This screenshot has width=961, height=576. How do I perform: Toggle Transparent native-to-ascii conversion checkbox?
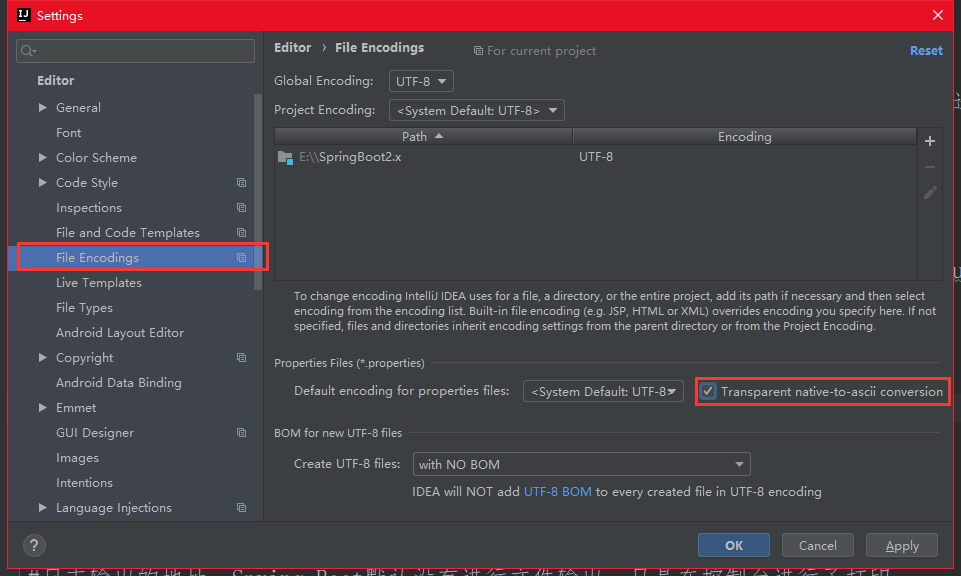click(708, 391)
